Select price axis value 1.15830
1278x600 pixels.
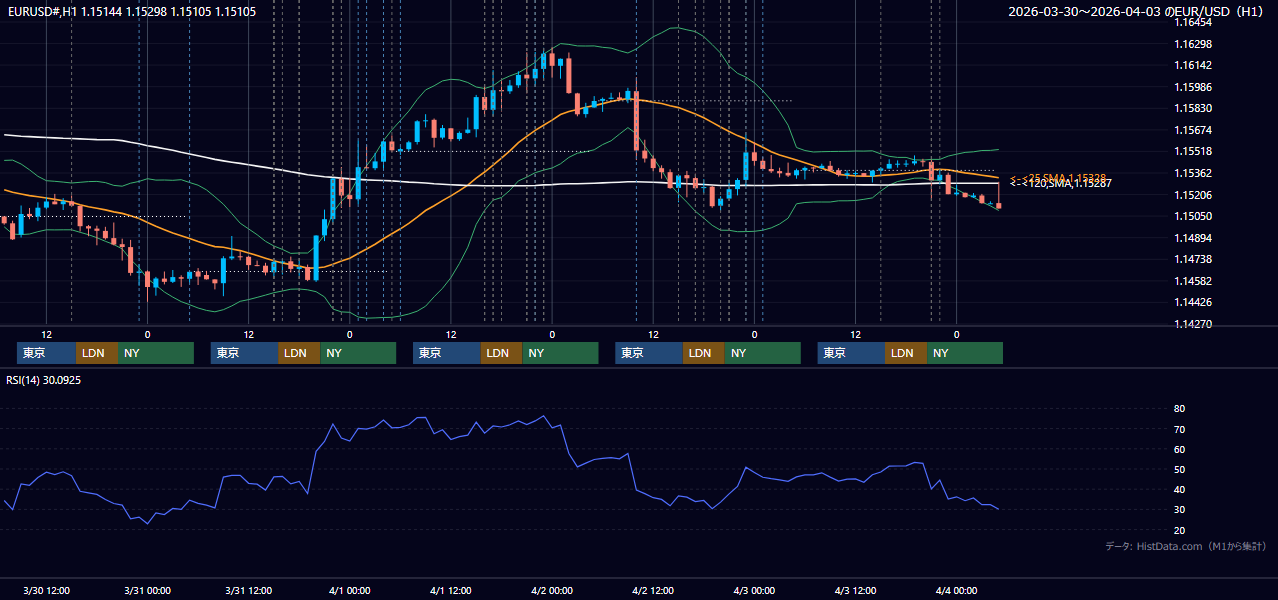[x=1193, y=108]
